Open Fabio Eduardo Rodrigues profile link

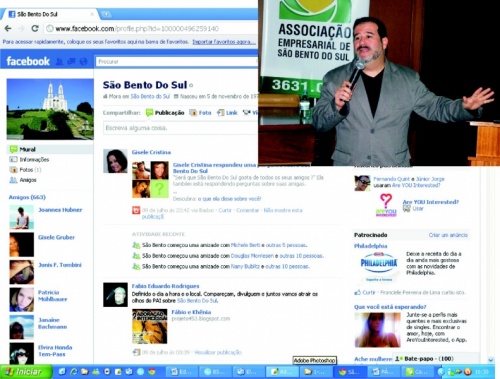pos(165,286)
